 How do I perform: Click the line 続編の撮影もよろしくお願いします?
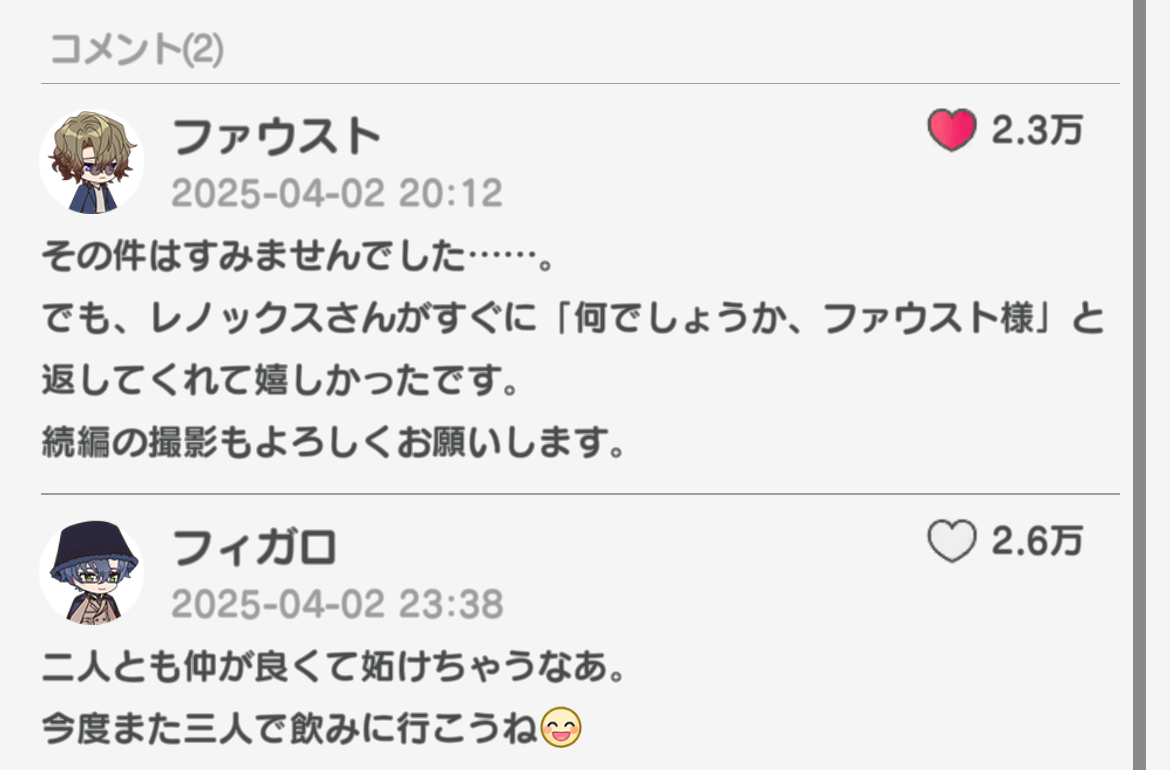333,442
